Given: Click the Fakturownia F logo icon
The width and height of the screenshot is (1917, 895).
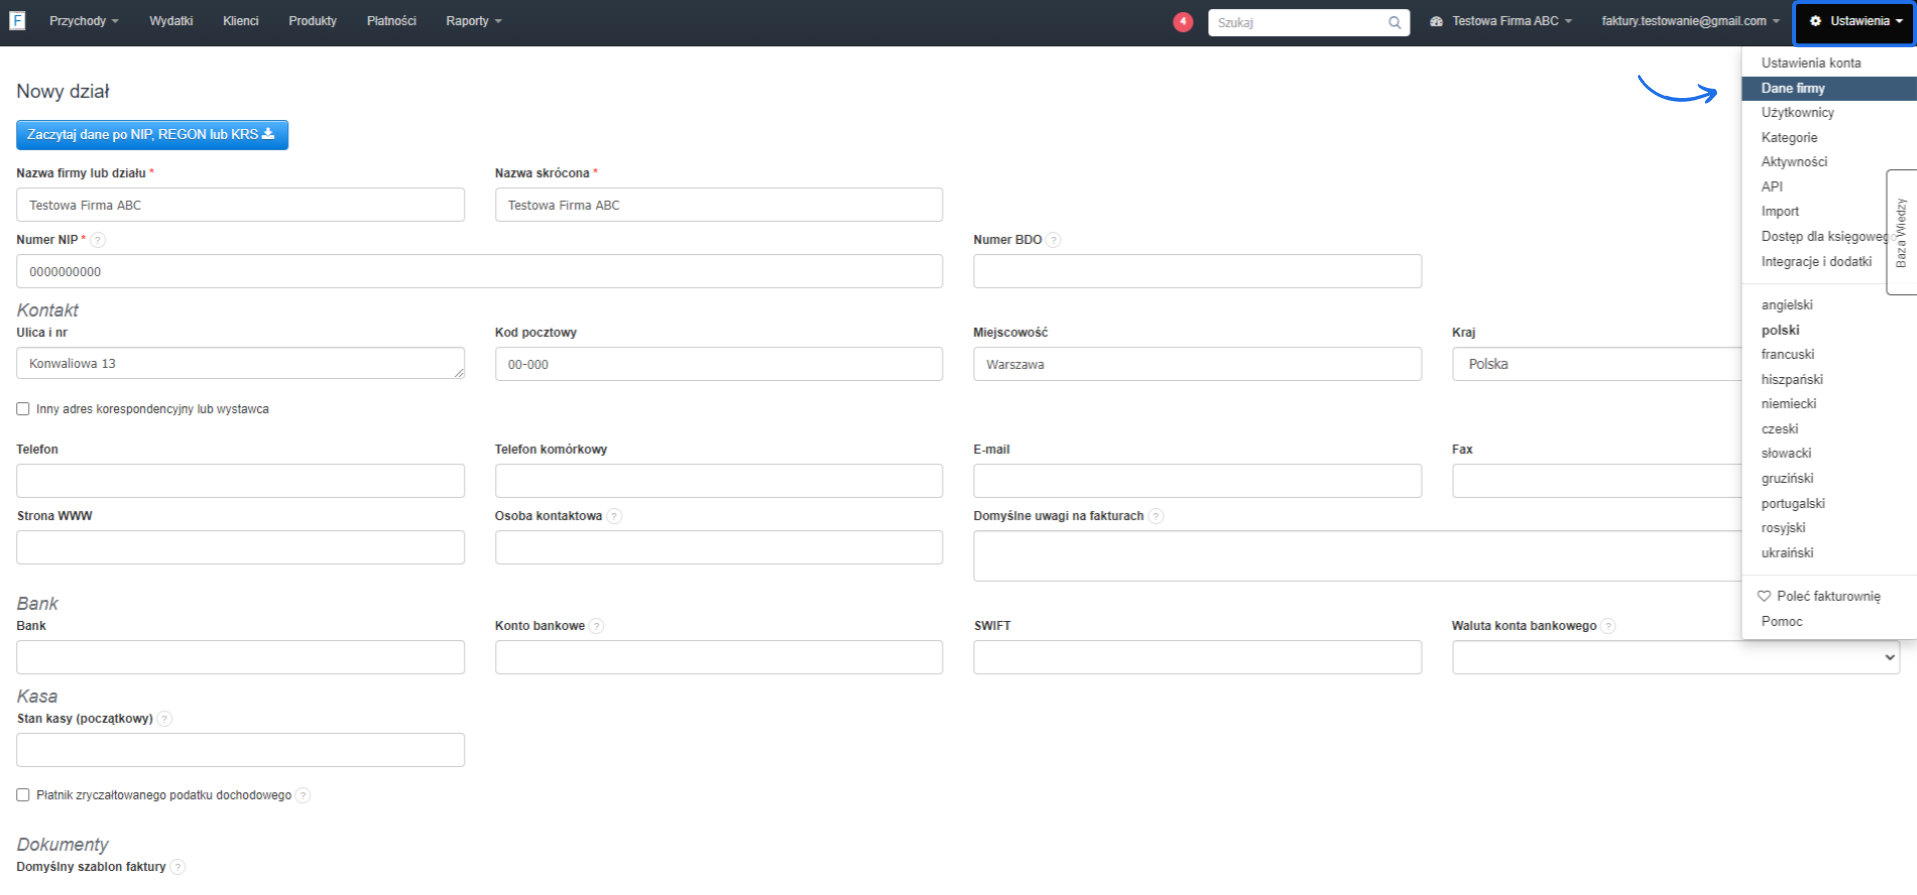Looking at the screenshot, I should [x=17, y=21].
